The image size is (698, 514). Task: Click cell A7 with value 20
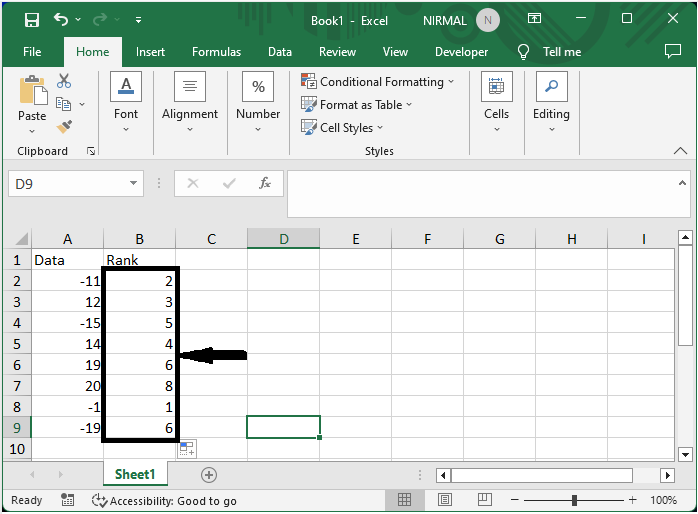coord(67,386)
